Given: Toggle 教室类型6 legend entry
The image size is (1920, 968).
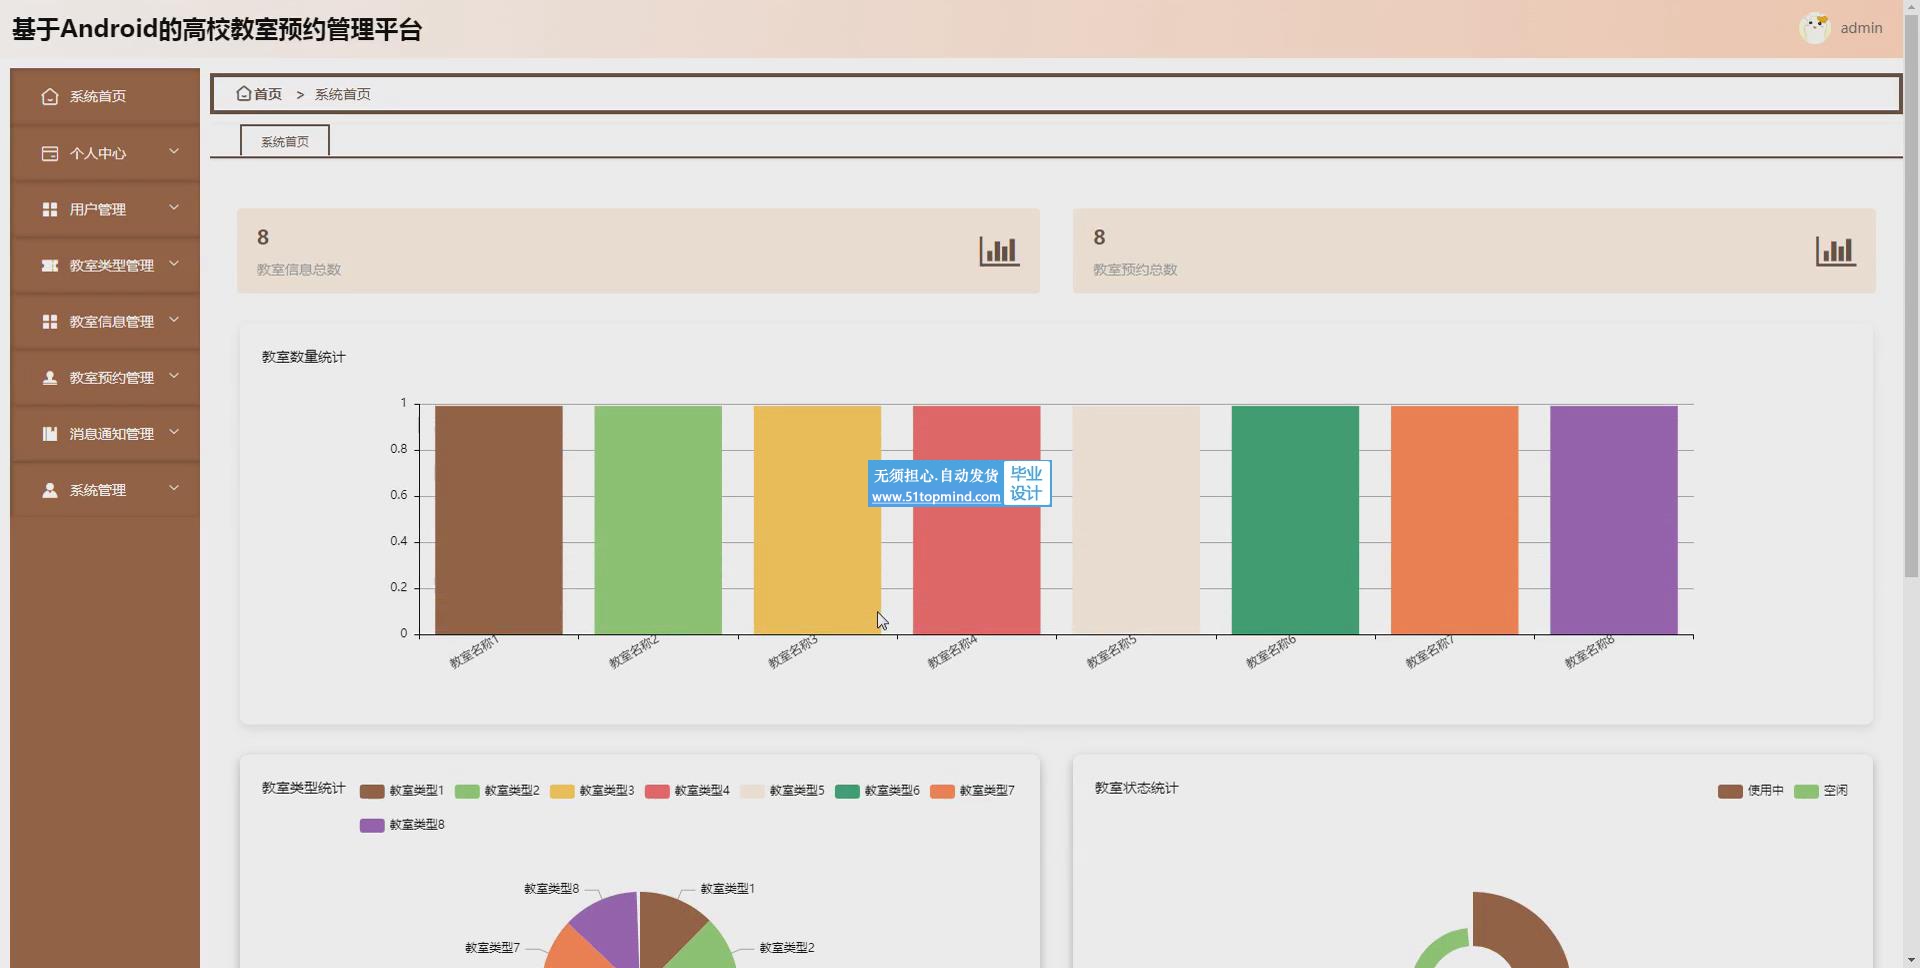Looking at the screenshot, I should [877, 791].
